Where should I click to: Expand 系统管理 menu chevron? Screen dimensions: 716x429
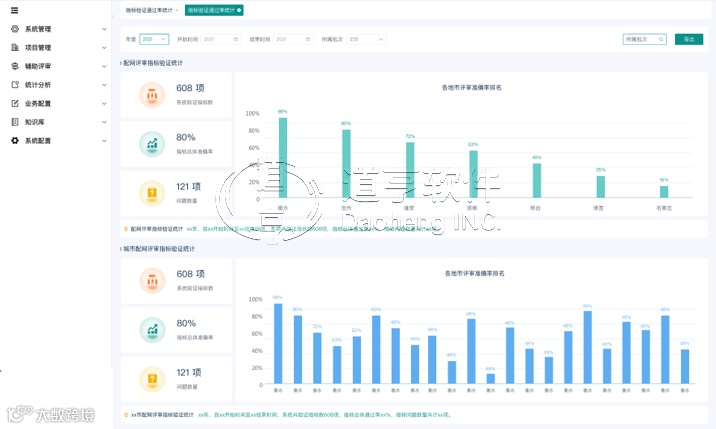pos(104,29)
